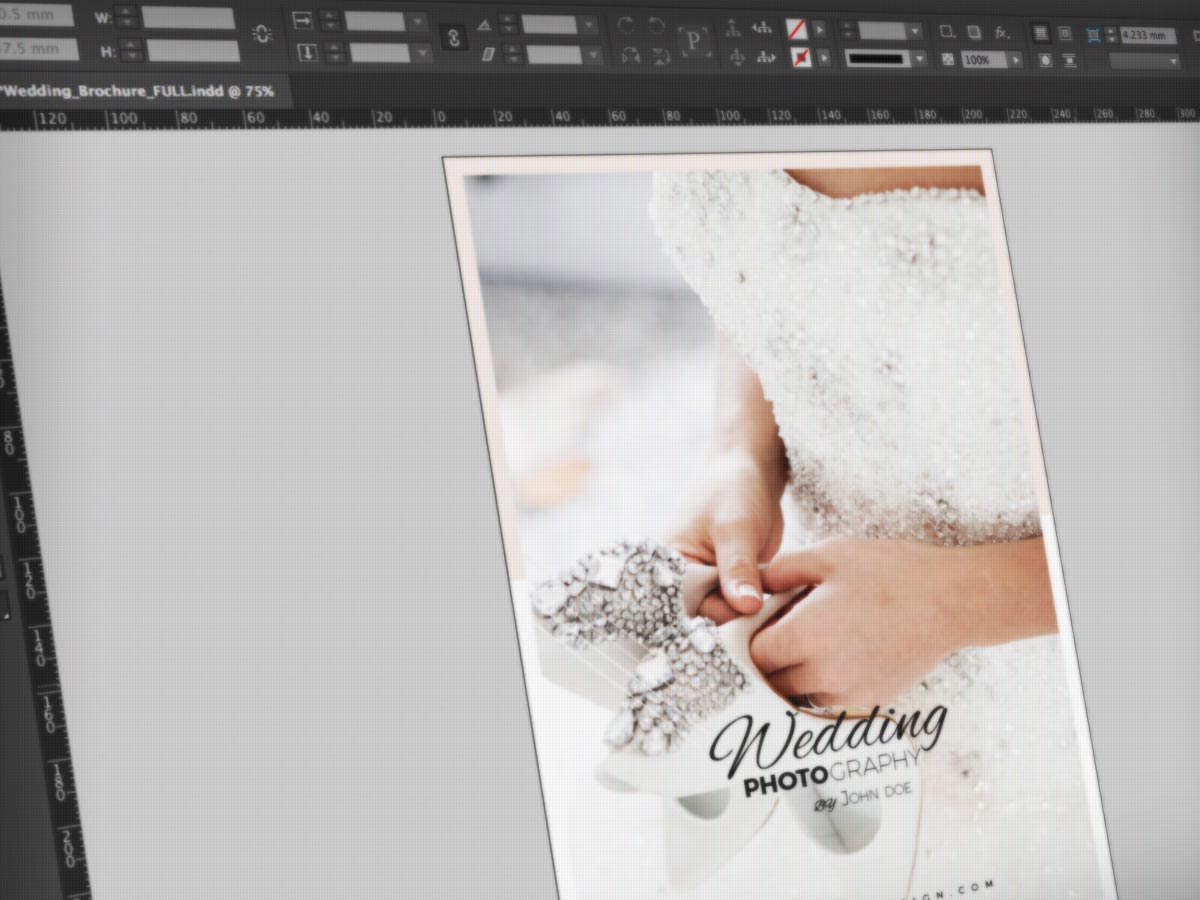Click the Scale Y Percentage icon
The image size is (1200, 900).
308,52
